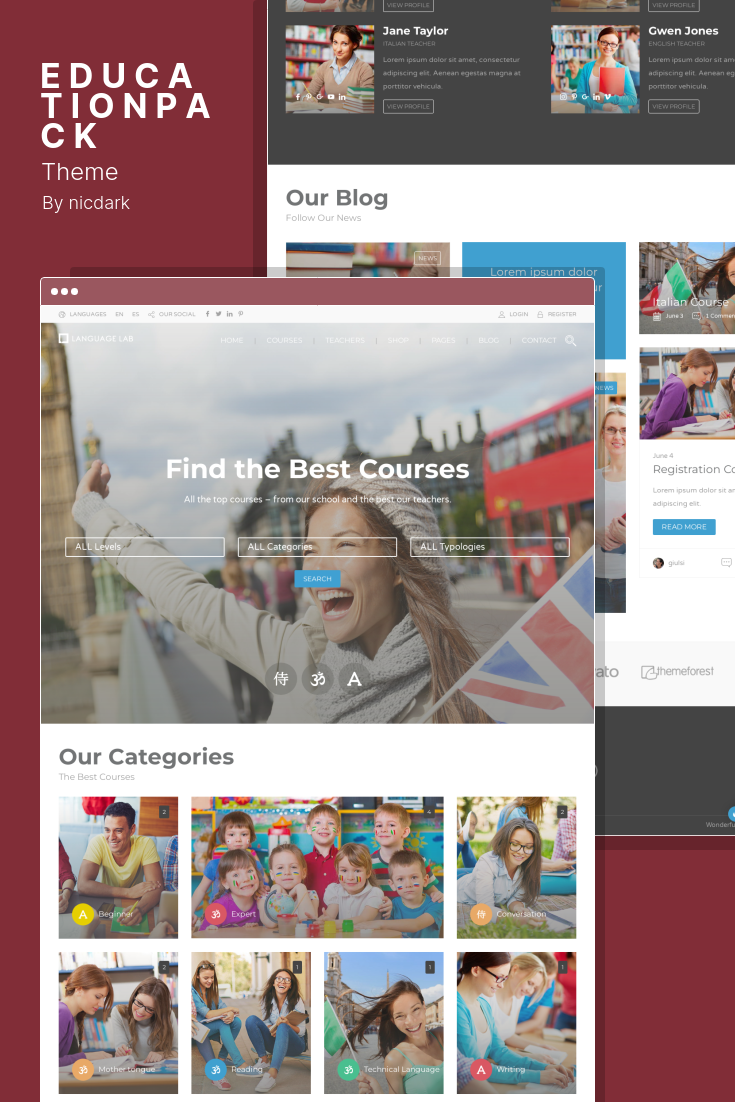This screenshot has height=1102, width=735.
Task: Select the Om symbol circle icon in hero
Action: coord(318,679)
